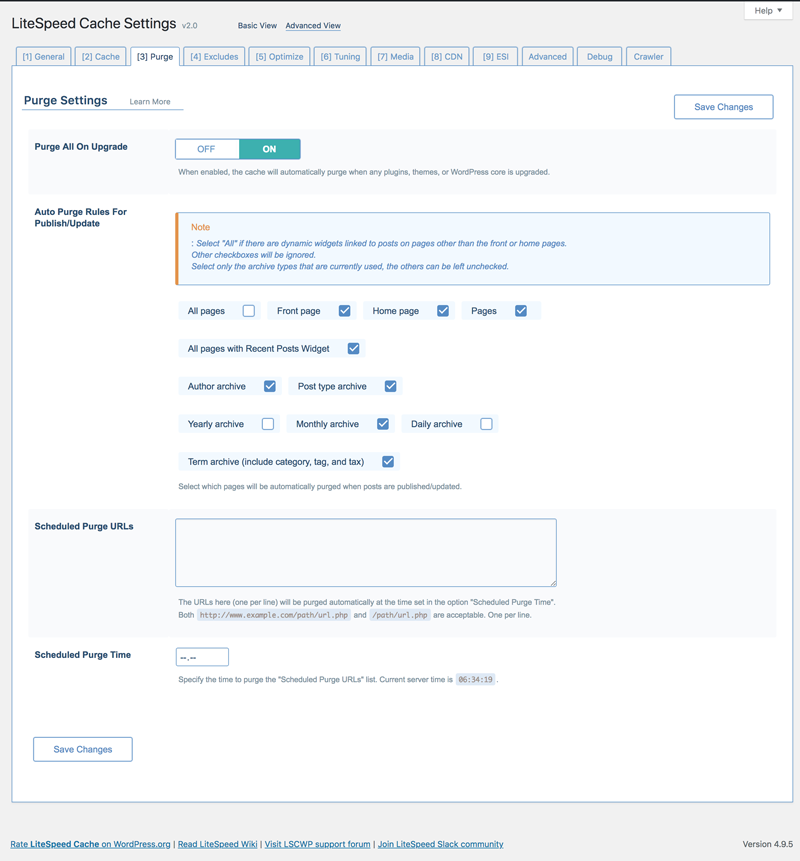The image size is (800, 861).
Task: Open the [1] General tab
Action: point(43,57)
